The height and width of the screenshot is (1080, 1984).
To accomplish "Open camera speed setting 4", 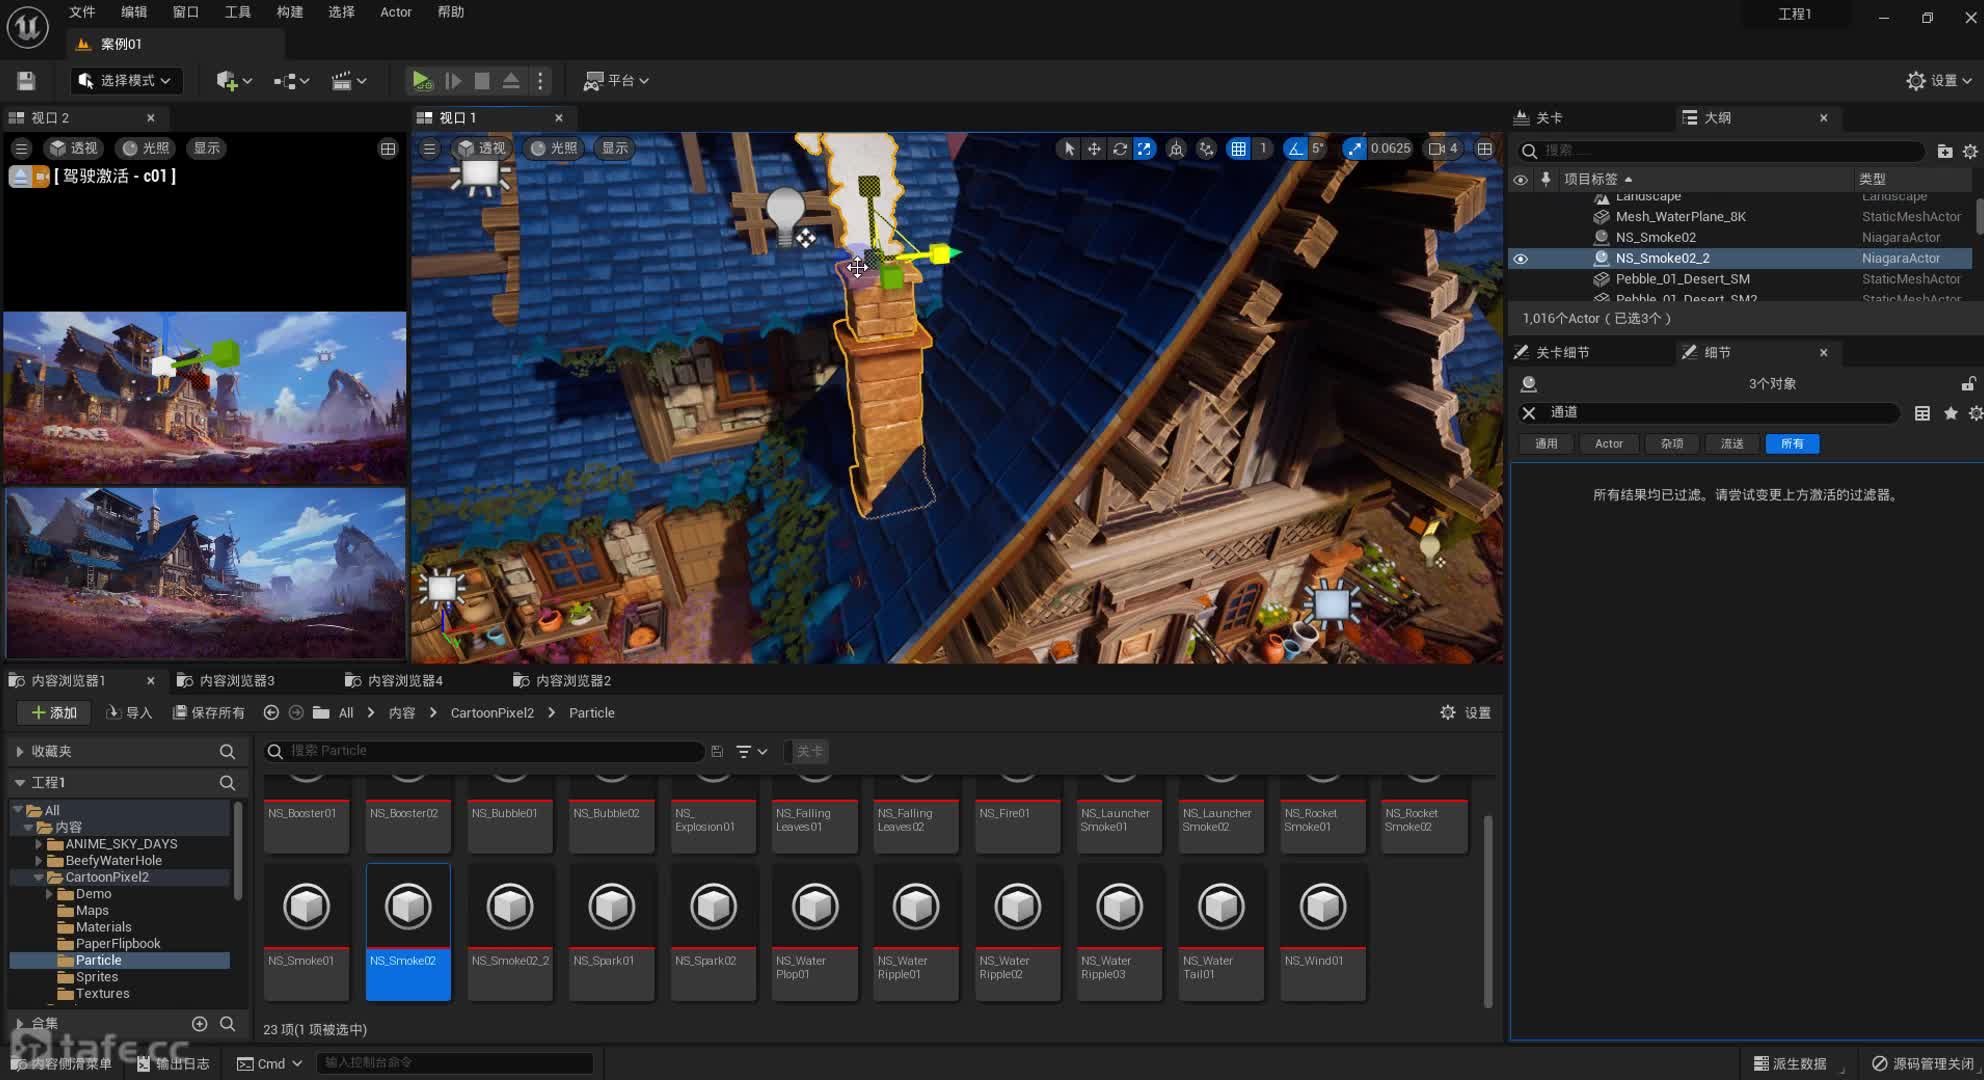I will (x=1443, y=149).
